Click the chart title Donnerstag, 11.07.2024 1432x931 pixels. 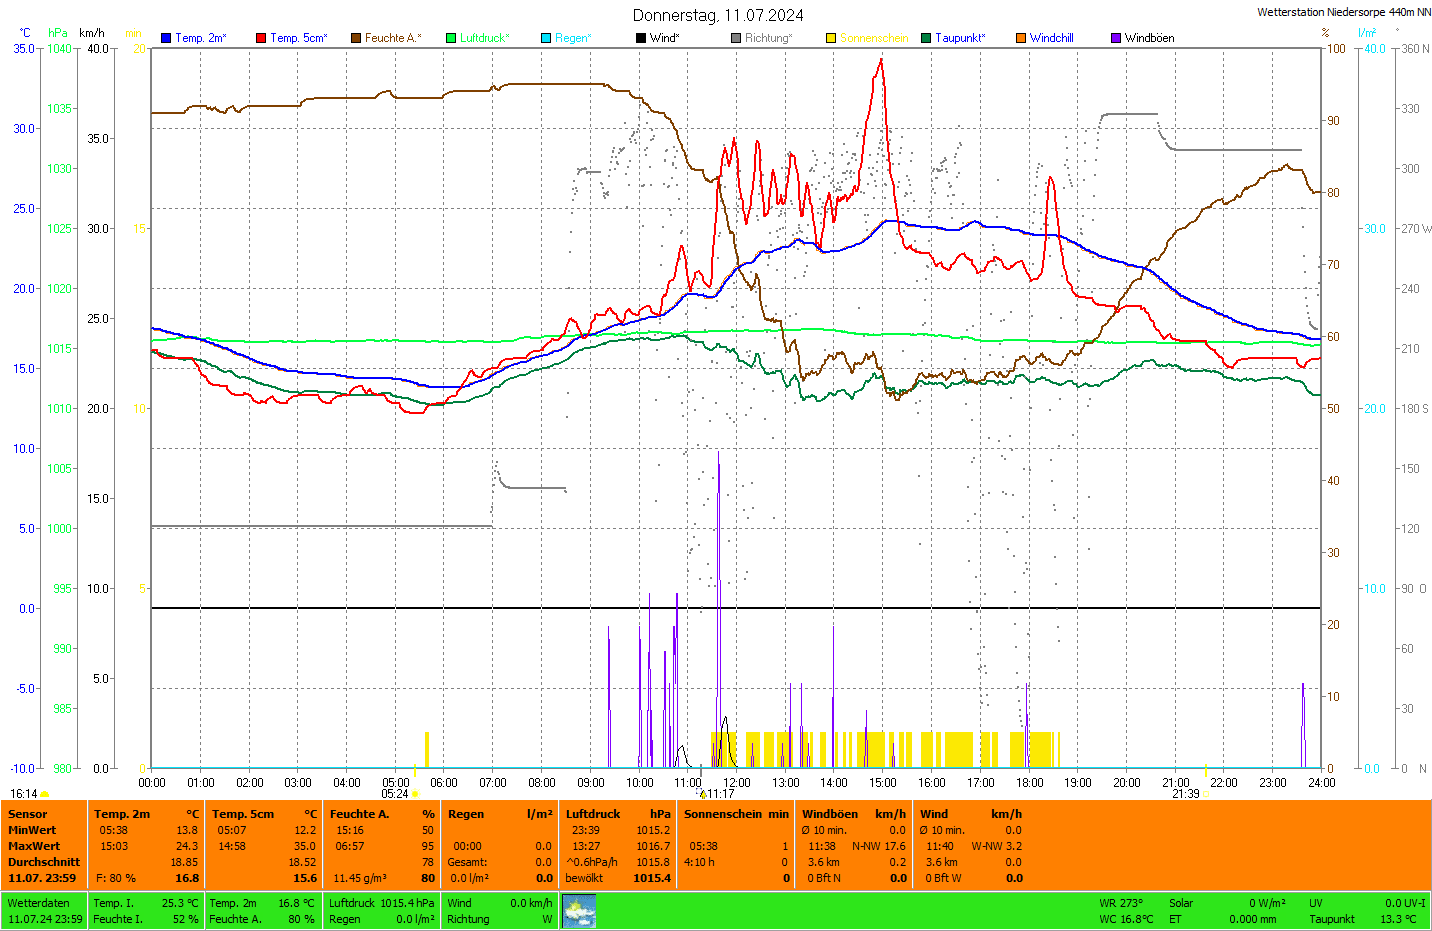pos(718,15)
